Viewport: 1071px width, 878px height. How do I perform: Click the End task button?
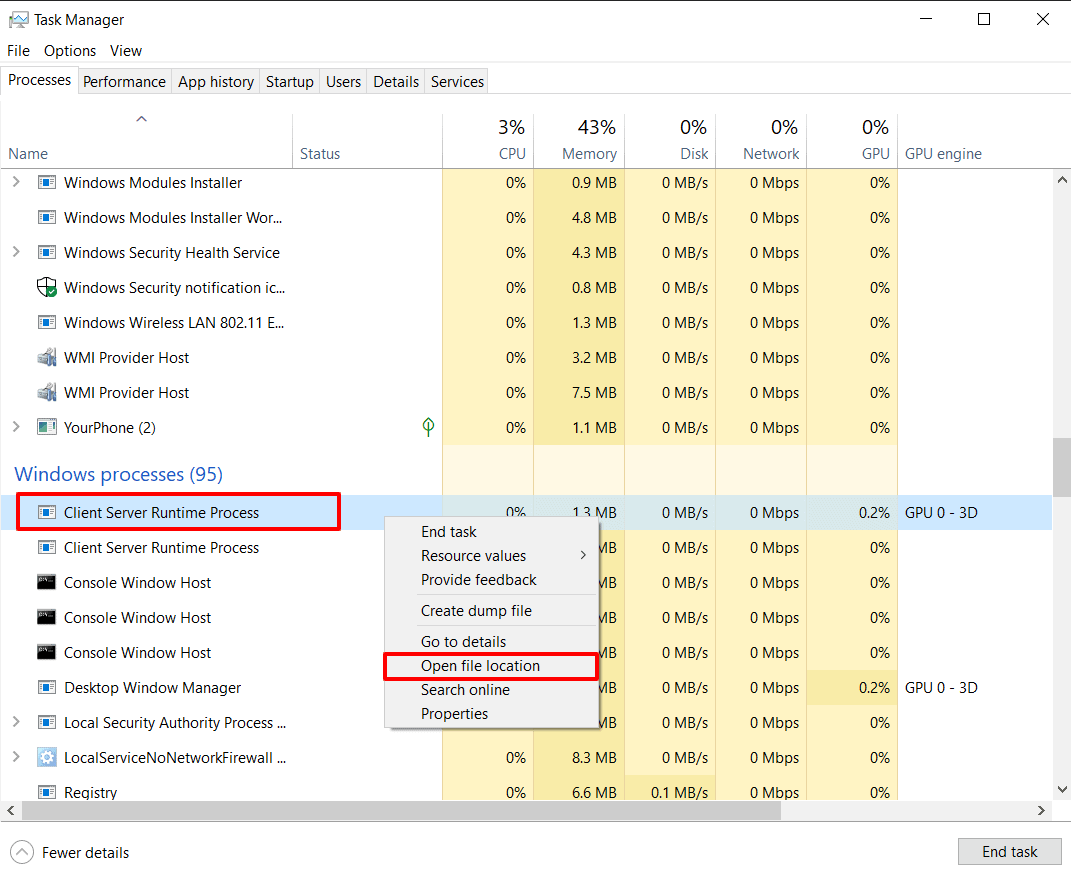pos(1009,851)
